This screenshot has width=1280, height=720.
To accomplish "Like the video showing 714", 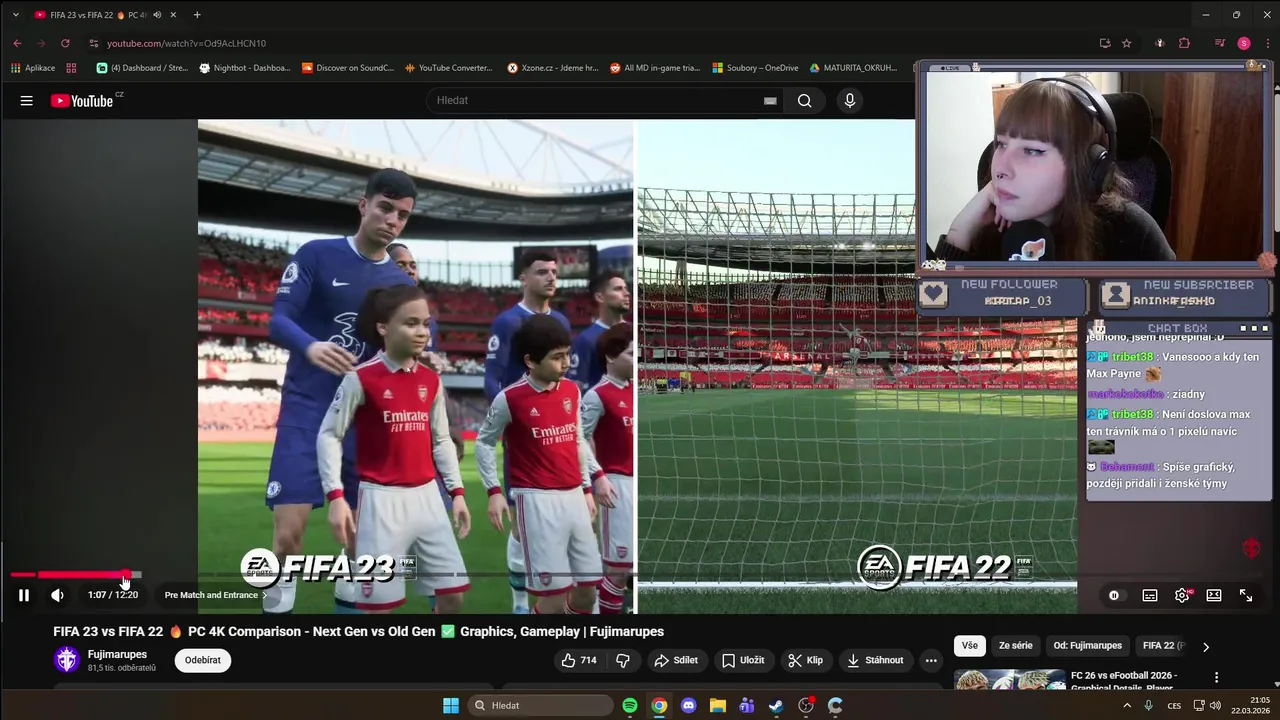I will click(x=579, y=660).
